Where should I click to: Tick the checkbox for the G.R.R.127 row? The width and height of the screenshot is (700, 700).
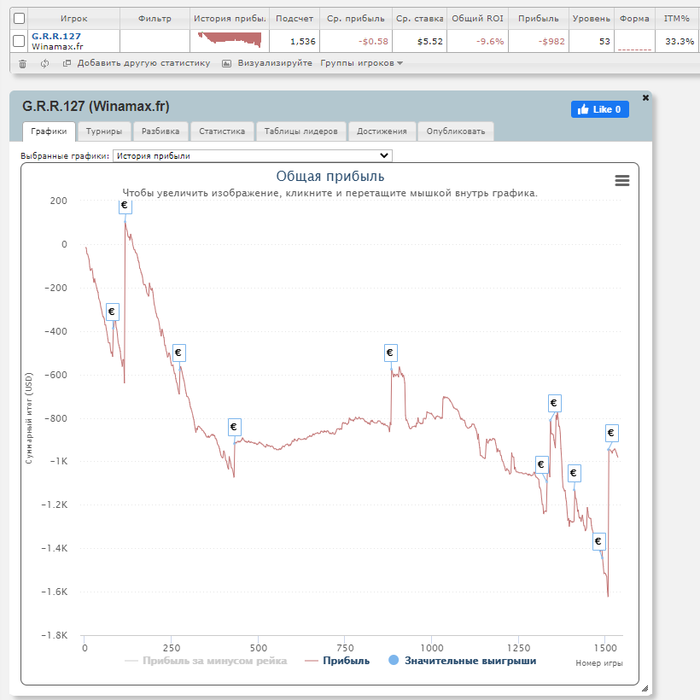tap(19, 41)
